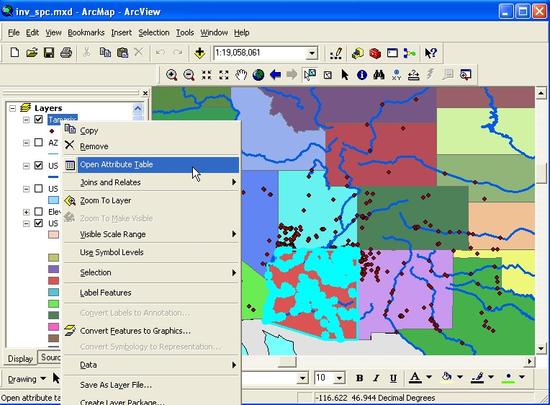The image size is (550, 405).
Task: Open the Drawing menu dropdown
Action: coord(27,379)
